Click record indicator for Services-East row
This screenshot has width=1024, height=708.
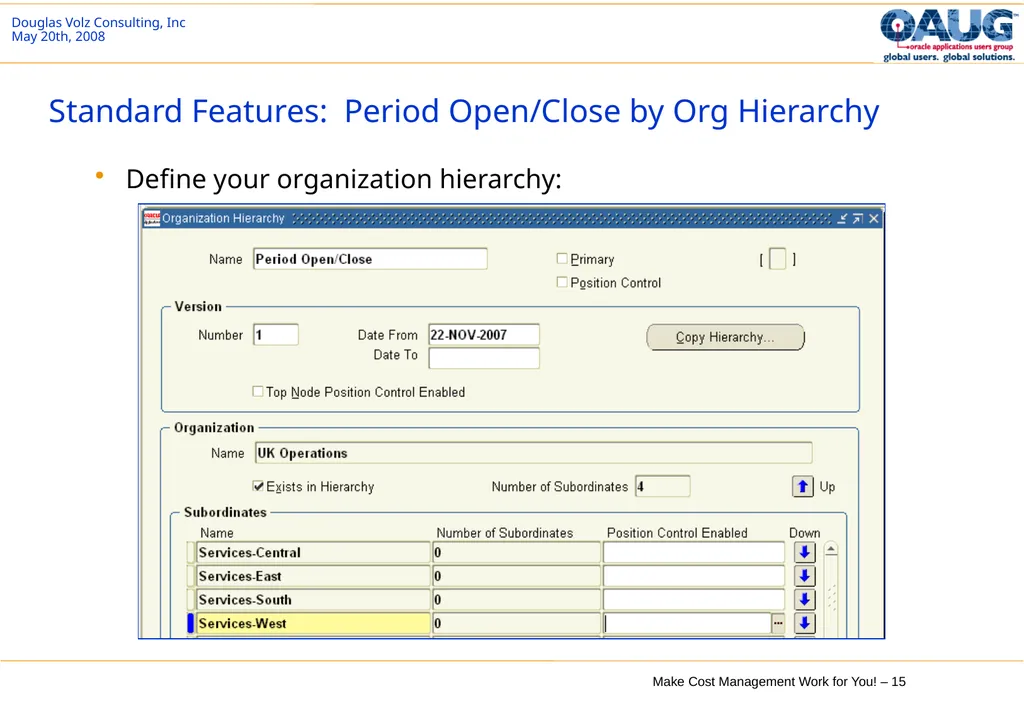(x=191, y=576)
